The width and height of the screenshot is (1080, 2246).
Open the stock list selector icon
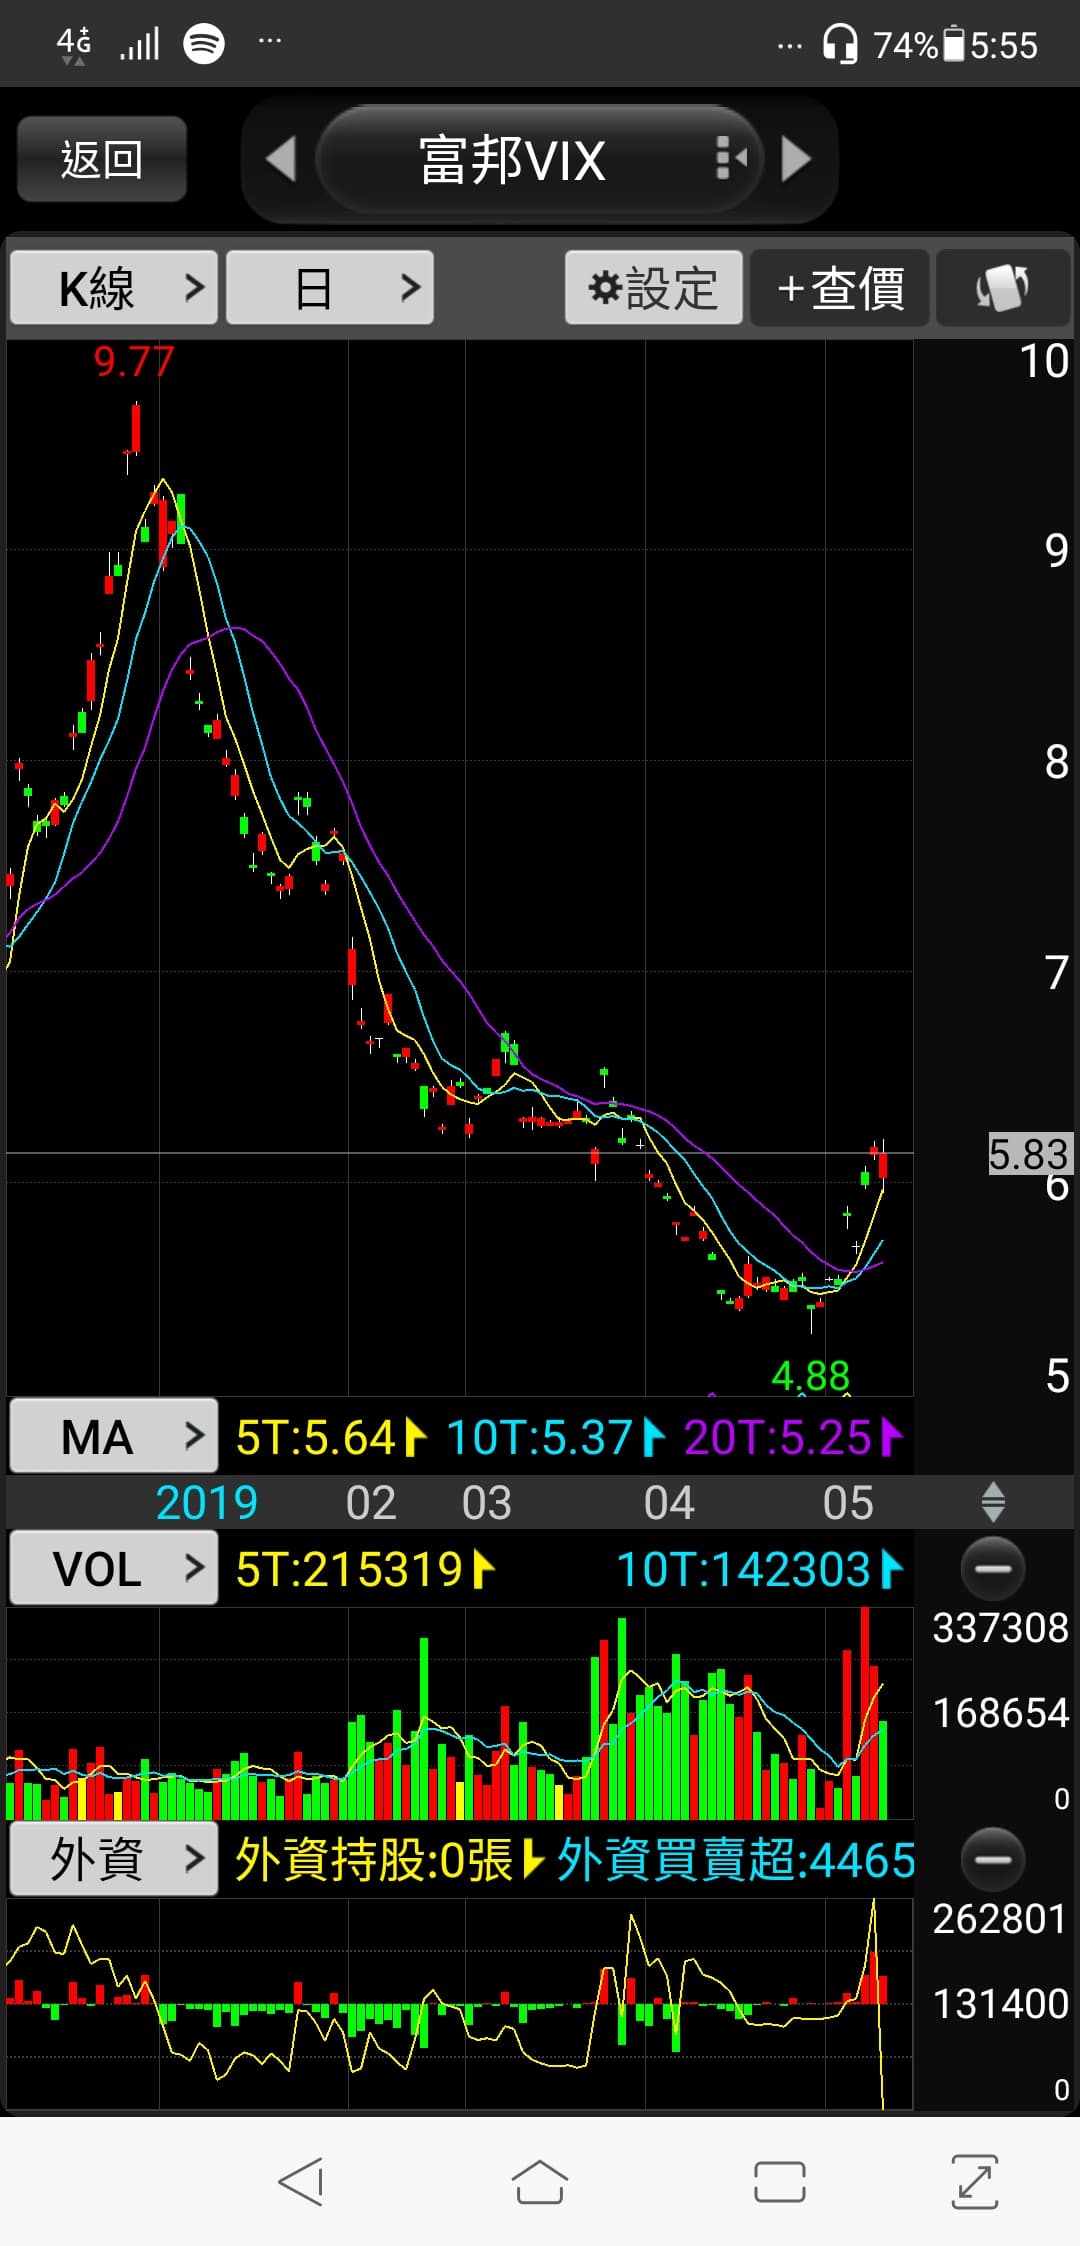[731, 159]
